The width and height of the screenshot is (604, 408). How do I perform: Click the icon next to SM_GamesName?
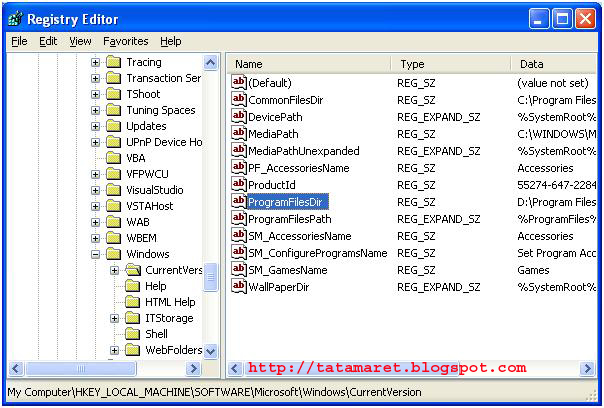tap(239, 269)
